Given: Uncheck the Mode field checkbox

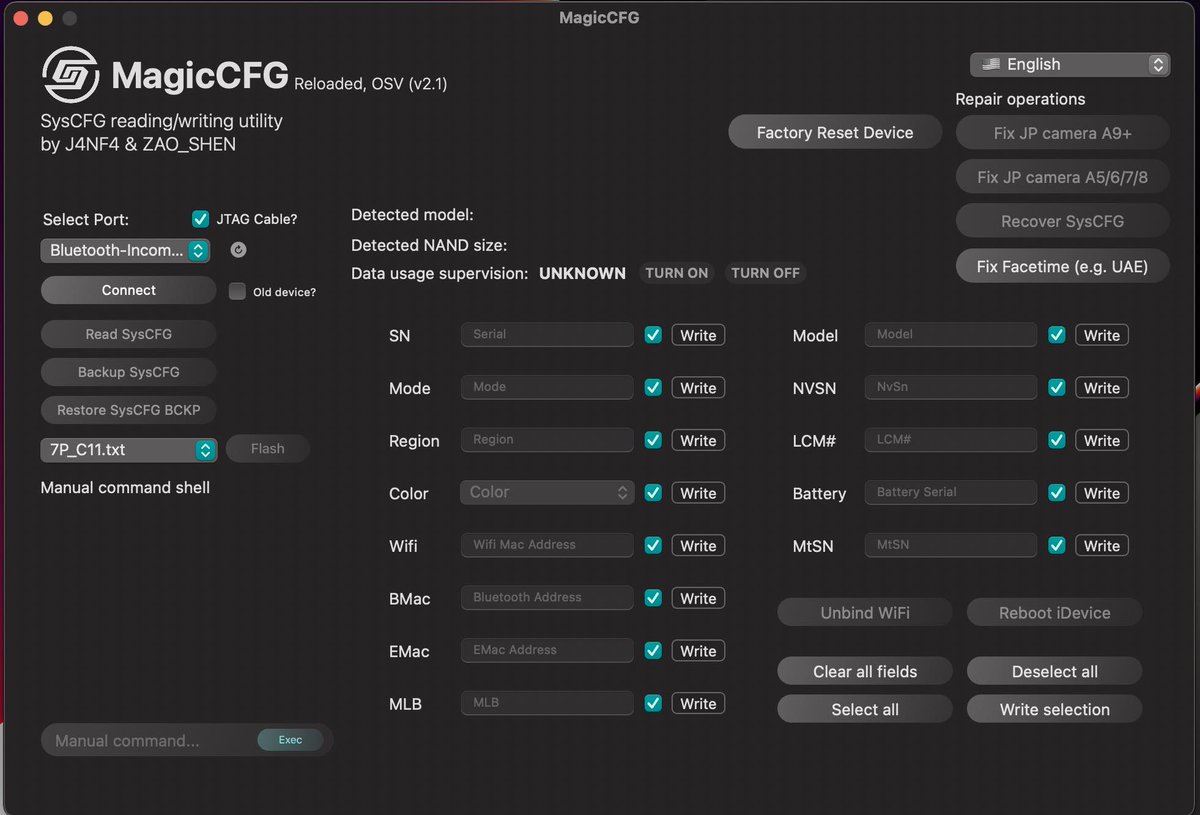Looking at the screenshot, I should click(653, 388).
